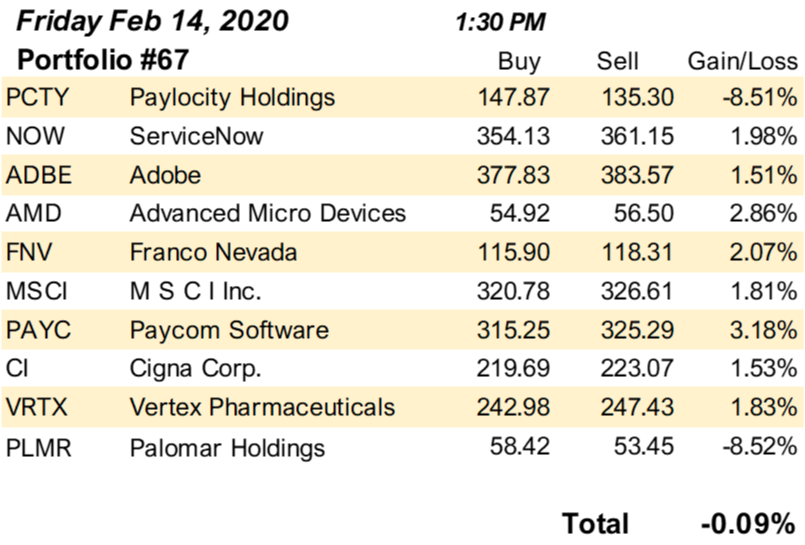The width and height of the screenshot is (805, 545).
Task: Click the VRTX ticker symbol
Action: pyautogui.click(x=37, y=407)
